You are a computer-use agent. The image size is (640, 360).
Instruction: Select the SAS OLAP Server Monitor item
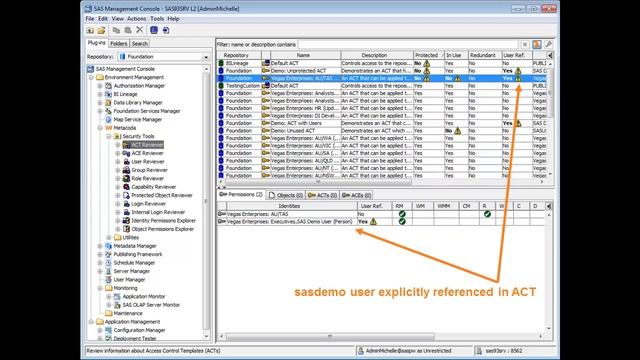coord(151,305)
